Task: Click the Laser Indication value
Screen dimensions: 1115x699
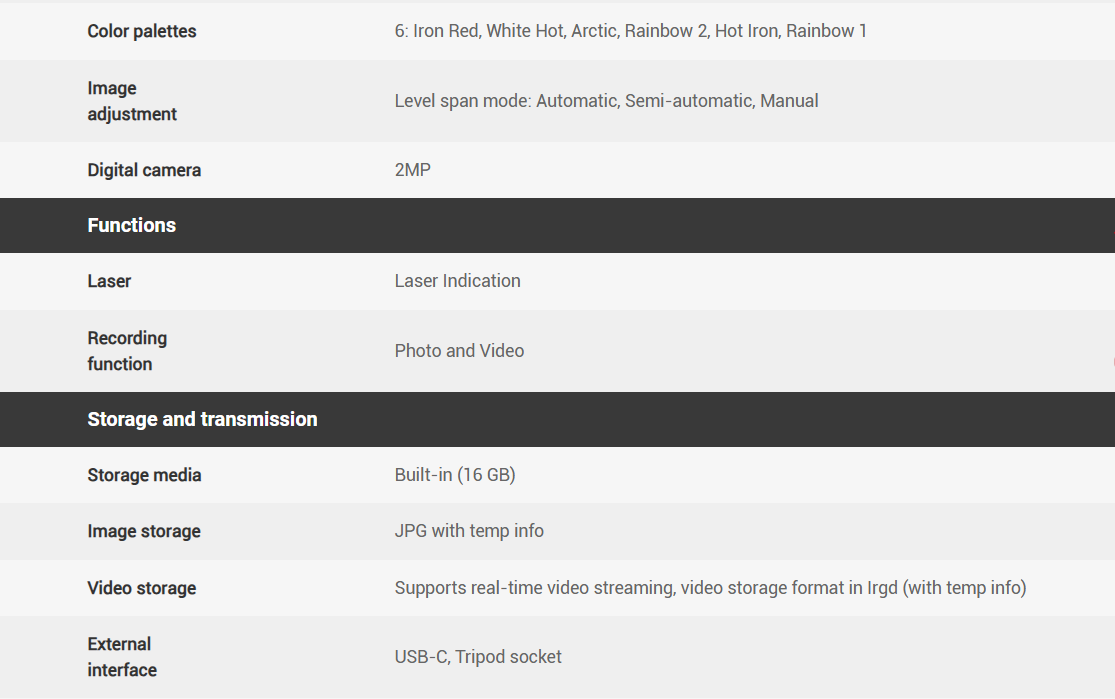Action: tap(457, 281)
